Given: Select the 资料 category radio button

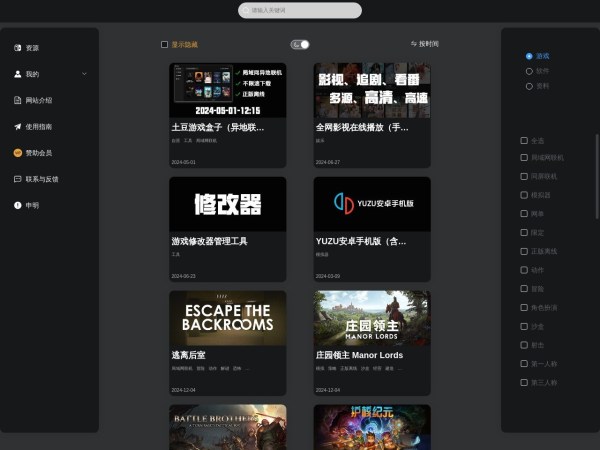Looking at the screenshot, I should (x=529, y=86).
